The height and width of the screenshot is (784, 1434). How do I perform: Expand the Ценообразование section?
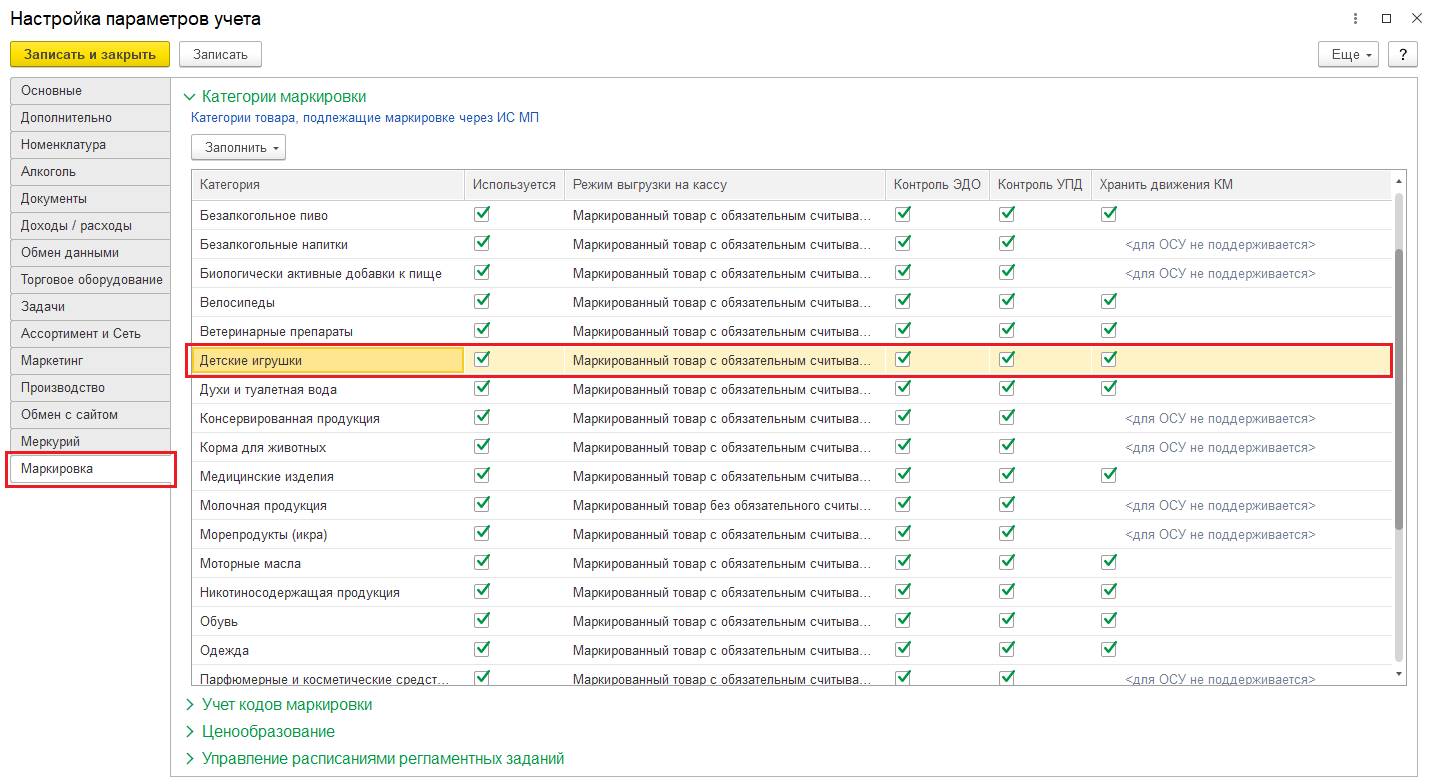point(268,732)
